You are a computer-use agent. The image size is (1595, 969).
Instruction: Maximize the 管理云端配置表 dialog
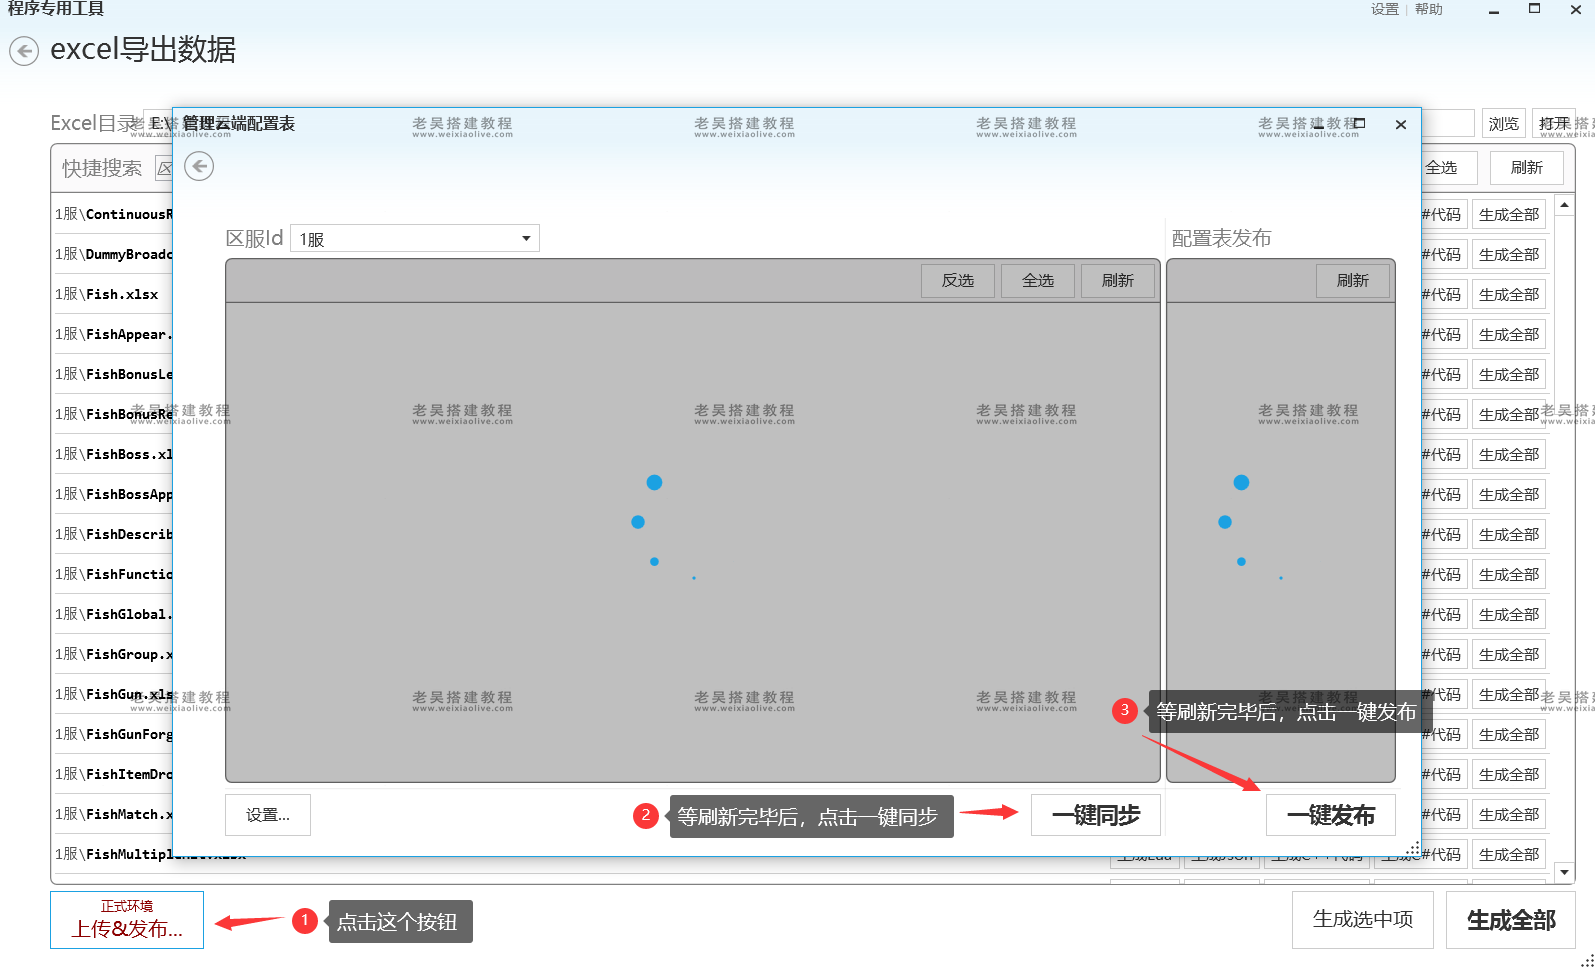coord(1359,124)
